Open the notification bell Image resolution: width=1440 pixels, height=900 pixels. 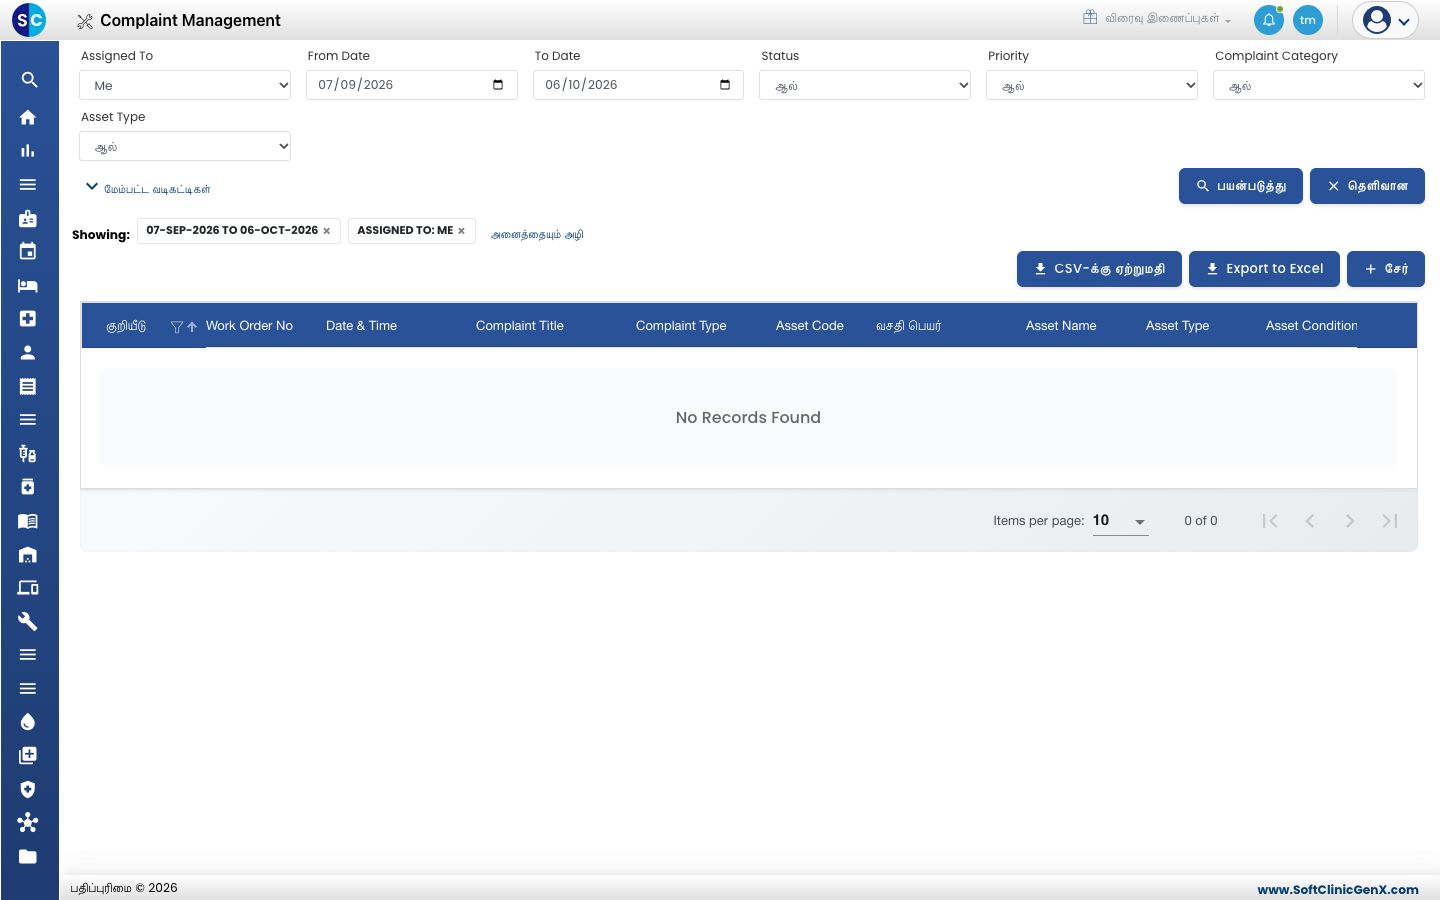pos(1269,20)
